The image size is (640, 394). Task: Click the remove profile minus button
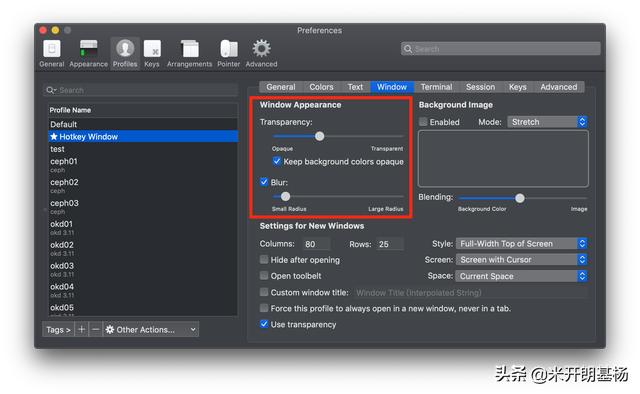(96, 329)
